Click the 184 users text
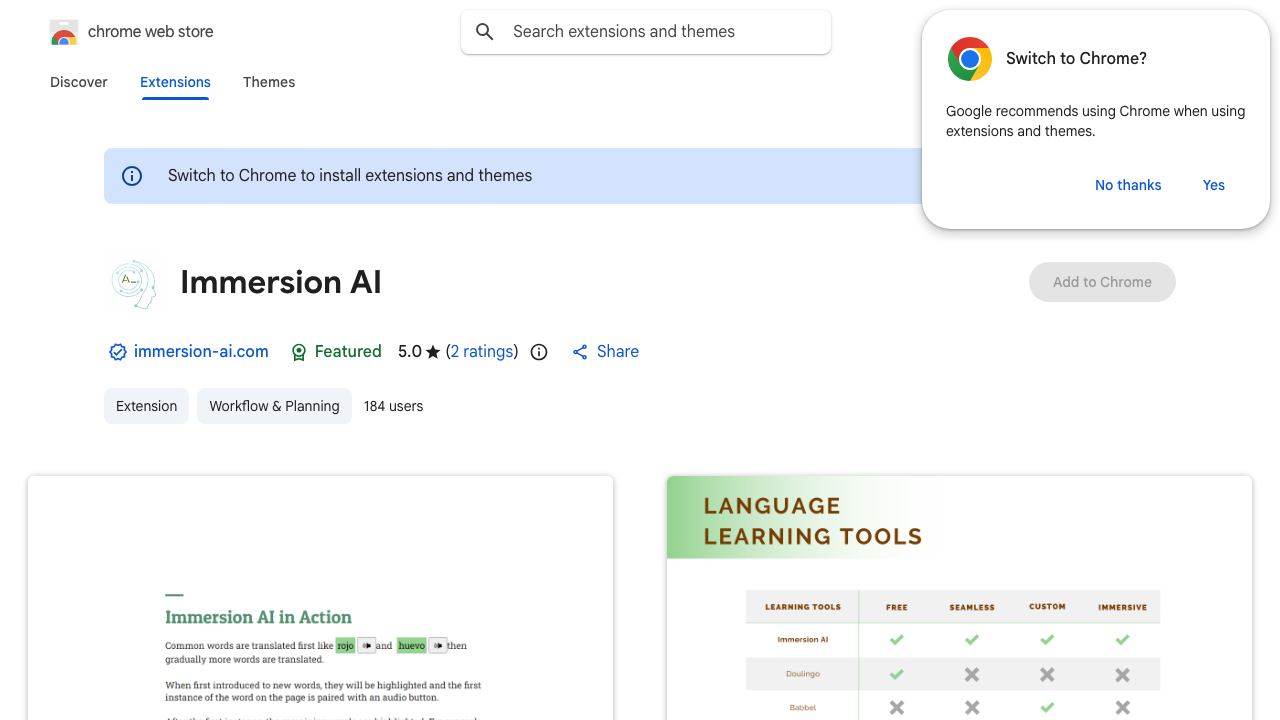Screen dimensions: 1280x720 393,406
